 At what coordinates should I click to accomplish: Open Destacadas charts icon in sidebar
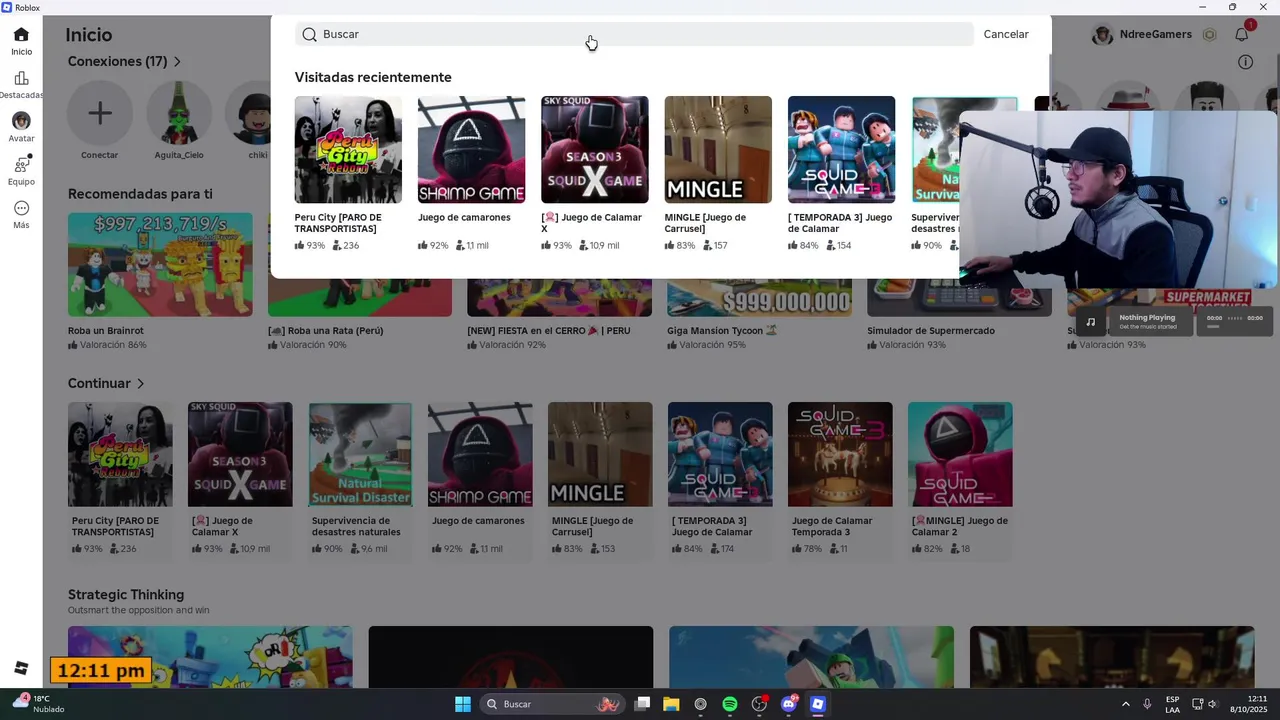point(21,84)
